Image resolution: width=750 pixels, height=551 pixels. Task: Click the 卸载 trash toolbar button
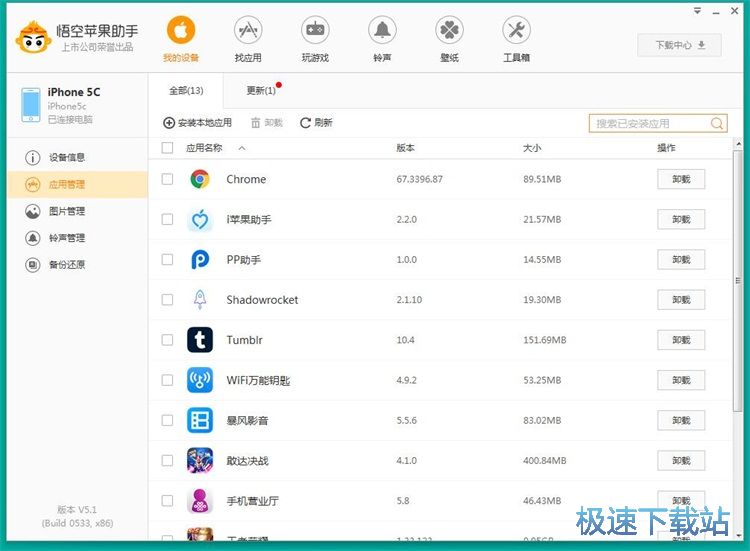click(267, 123)
